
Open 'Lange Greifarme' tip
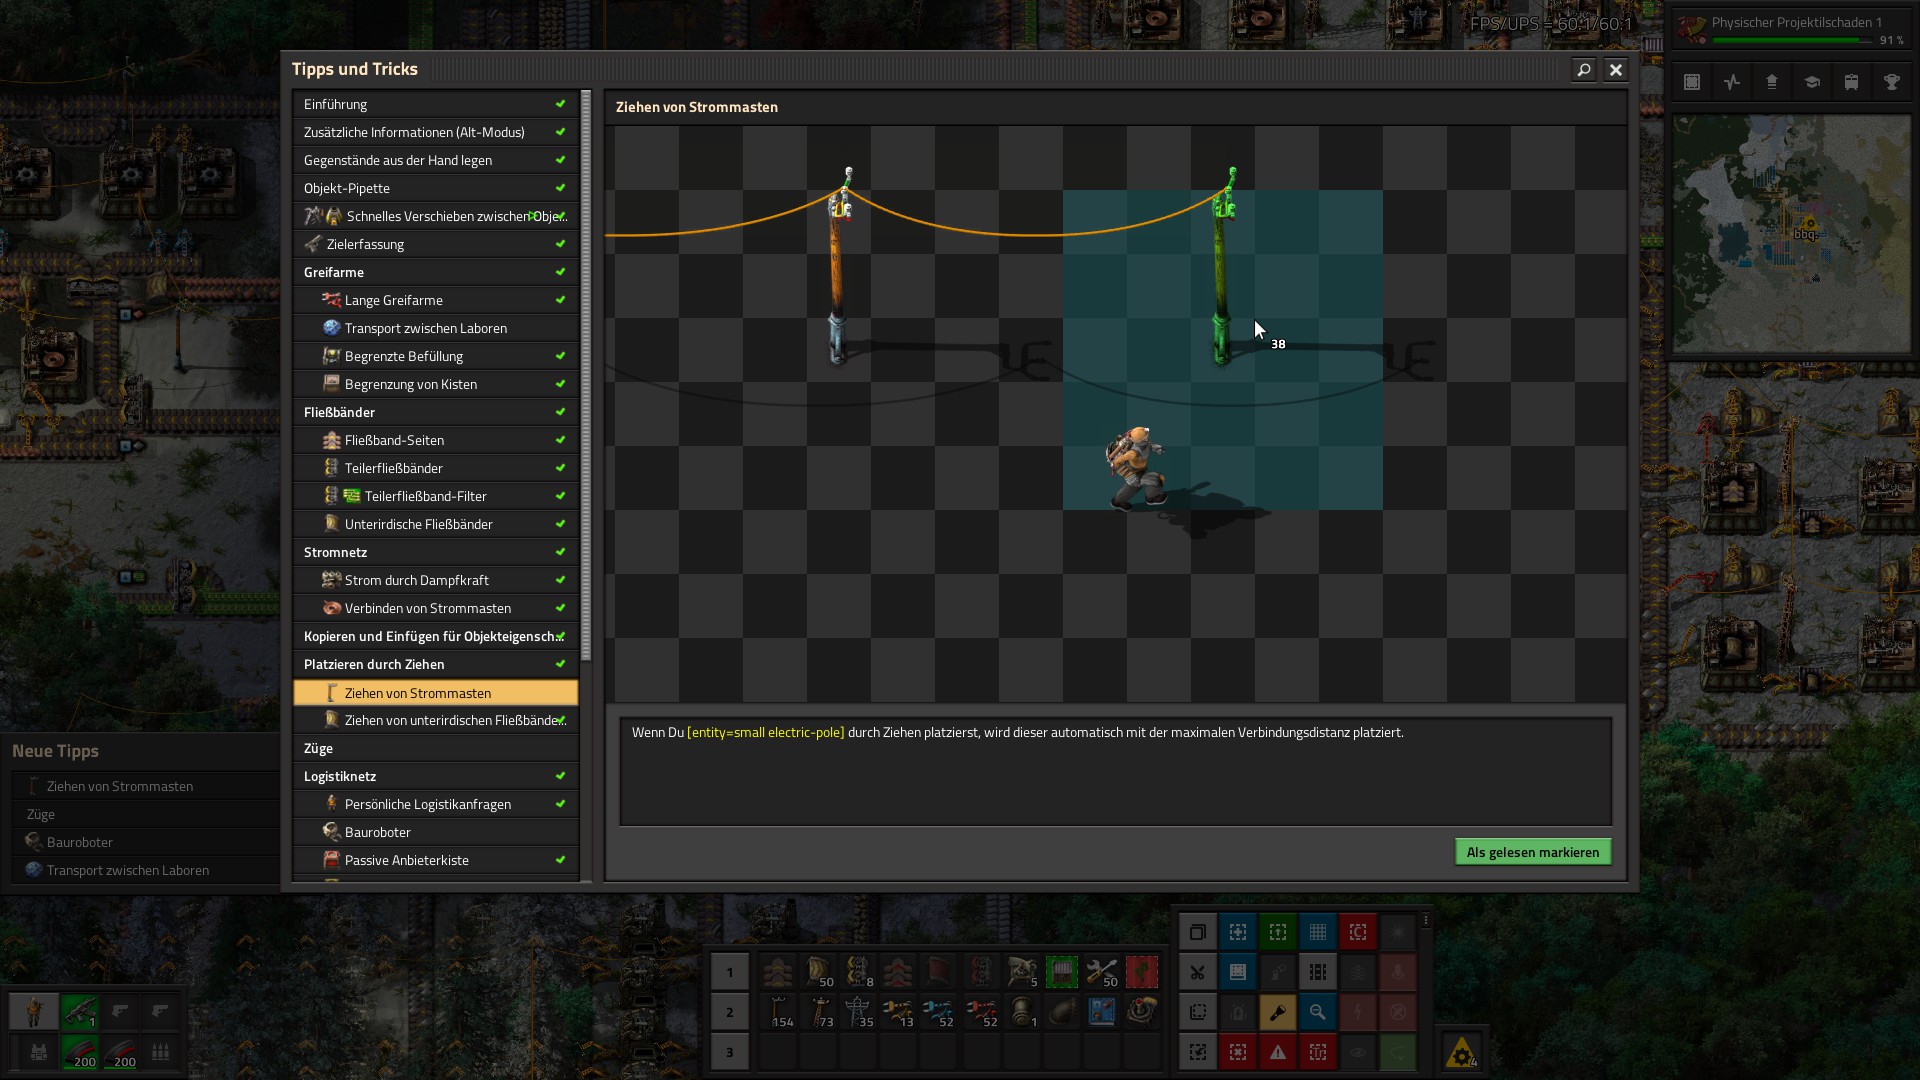coord(436,300)
